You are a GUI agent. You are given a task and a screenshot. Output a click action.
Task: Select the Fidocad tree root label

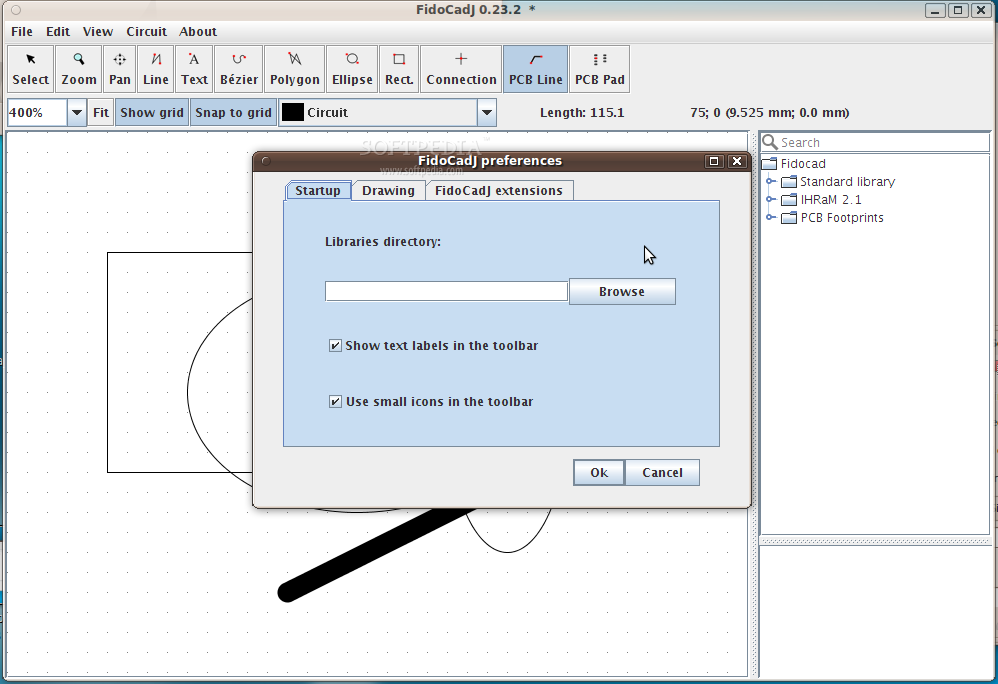point(803,164)
